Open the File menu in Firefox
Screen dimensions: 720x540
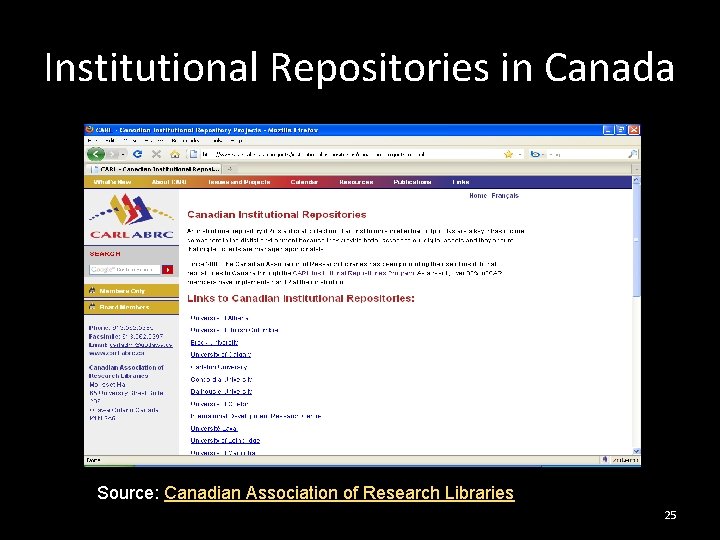(91, 141)
